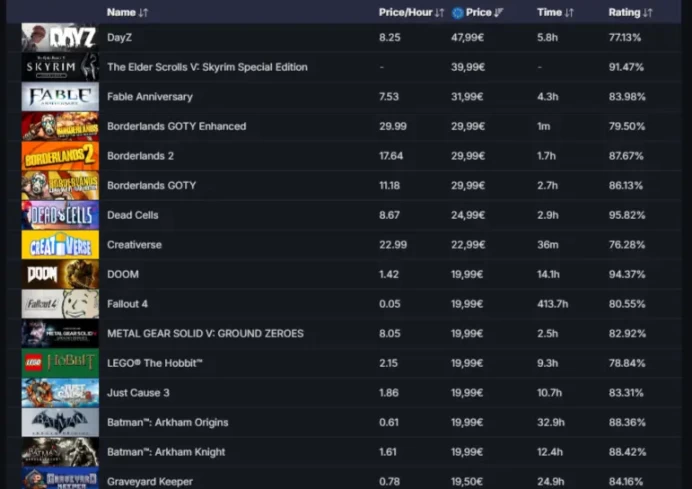Click Batman Arkham Origins playtime 32.9h

click(551, 422)
